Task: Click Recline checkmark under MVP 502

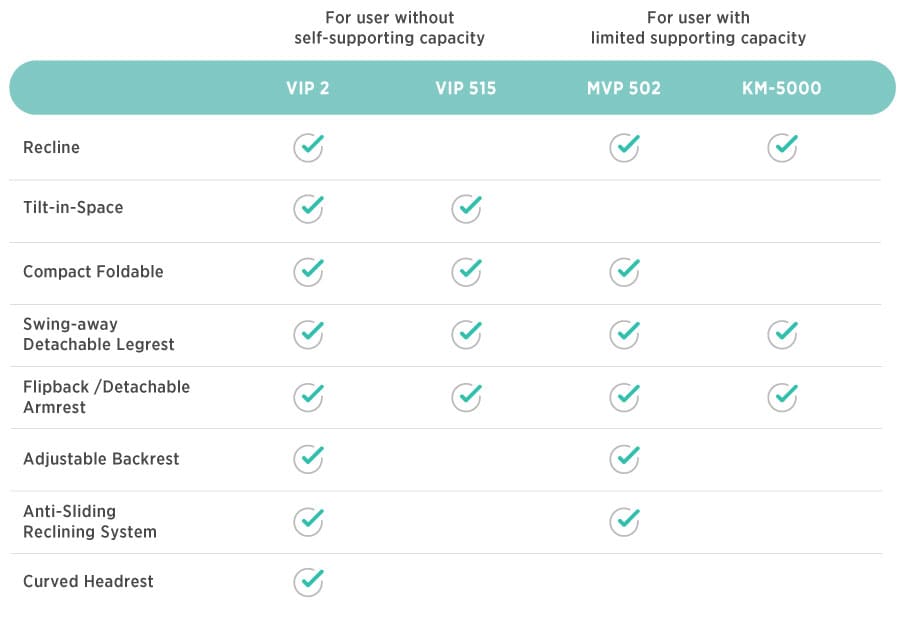Action: tap(625, 148)
